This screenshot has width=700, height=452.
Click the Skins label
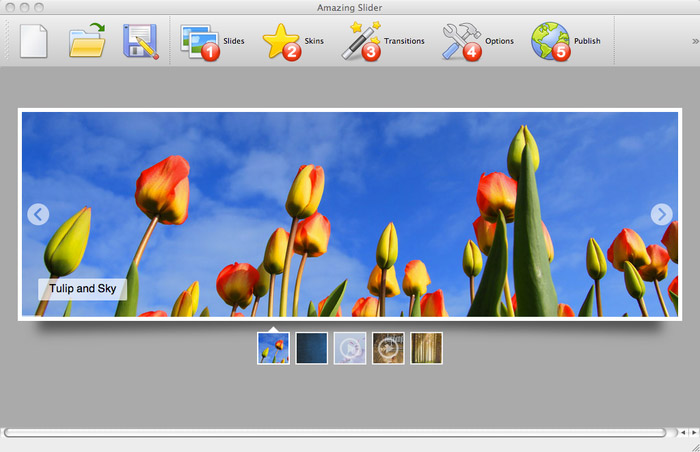click(314, 41)
